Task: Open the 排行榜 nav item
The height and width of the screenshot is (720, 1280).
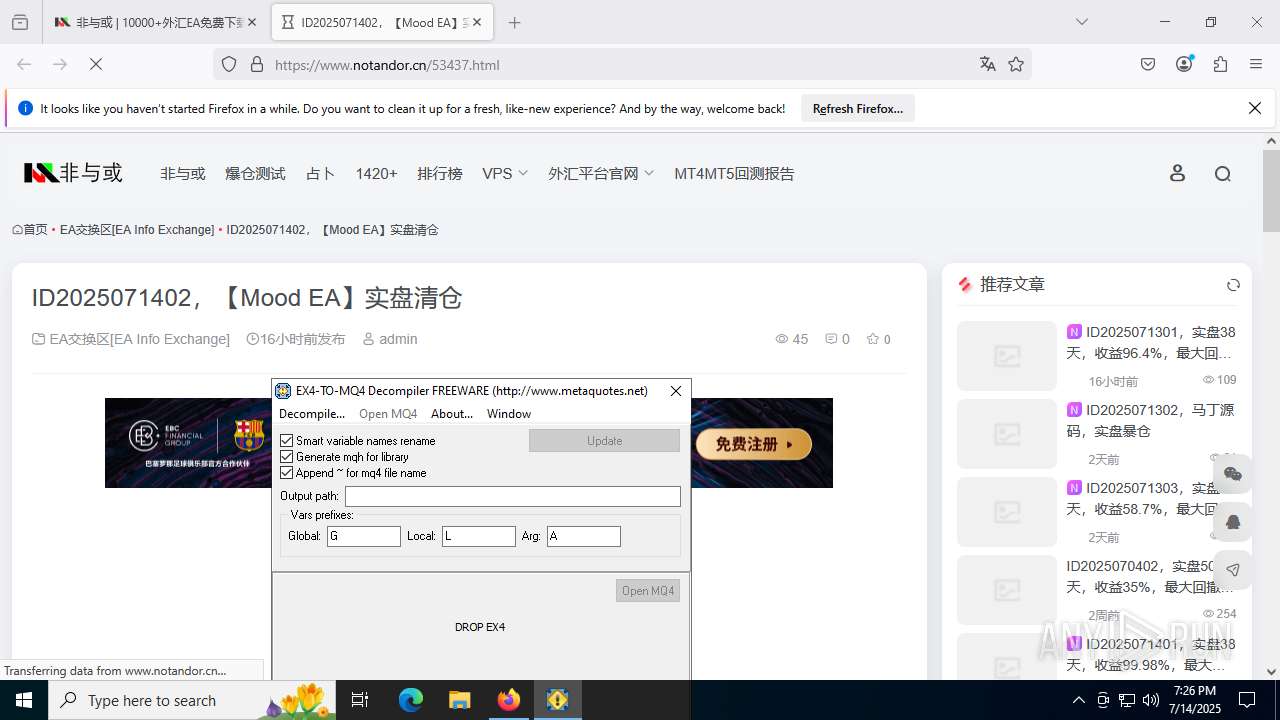Action: [x=440, y=173]
